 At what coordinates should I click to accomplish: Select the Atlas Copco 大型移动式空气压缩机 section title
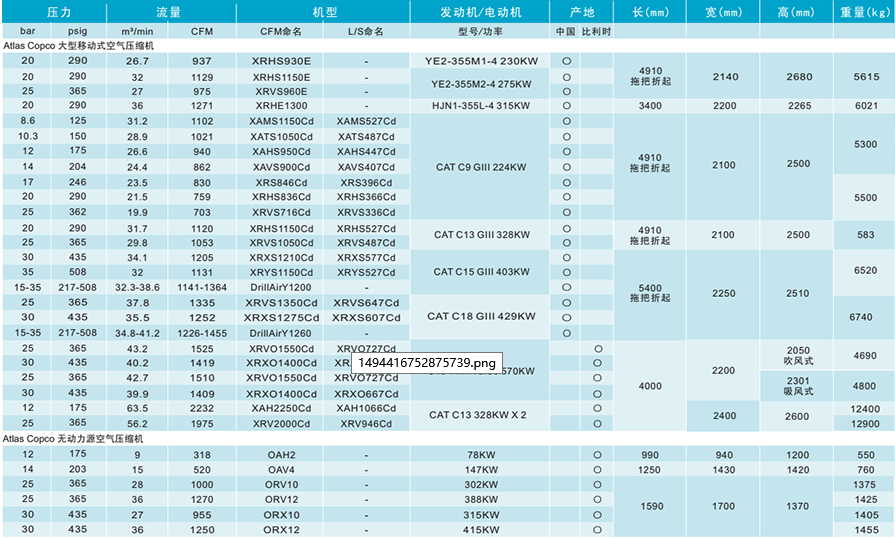click(78, 46)
